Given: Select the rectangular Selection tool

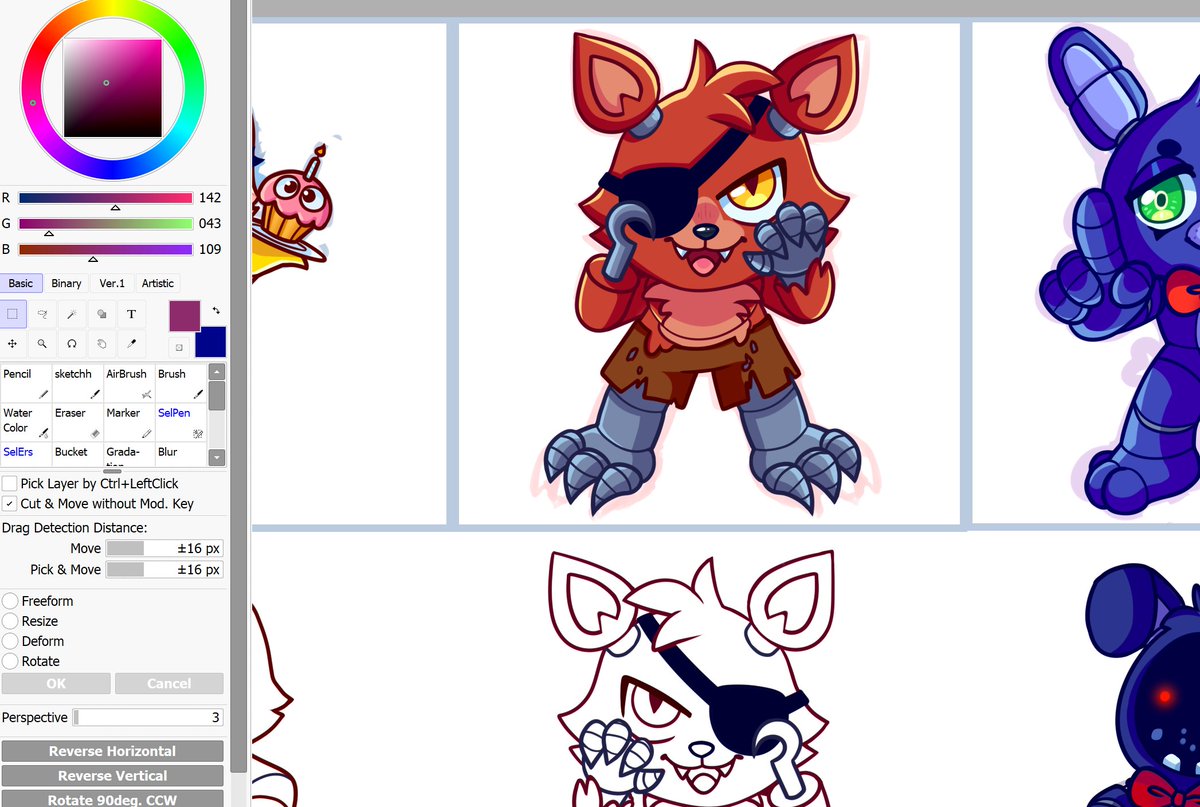Looking at the screenshot, I should coord(13,313).
